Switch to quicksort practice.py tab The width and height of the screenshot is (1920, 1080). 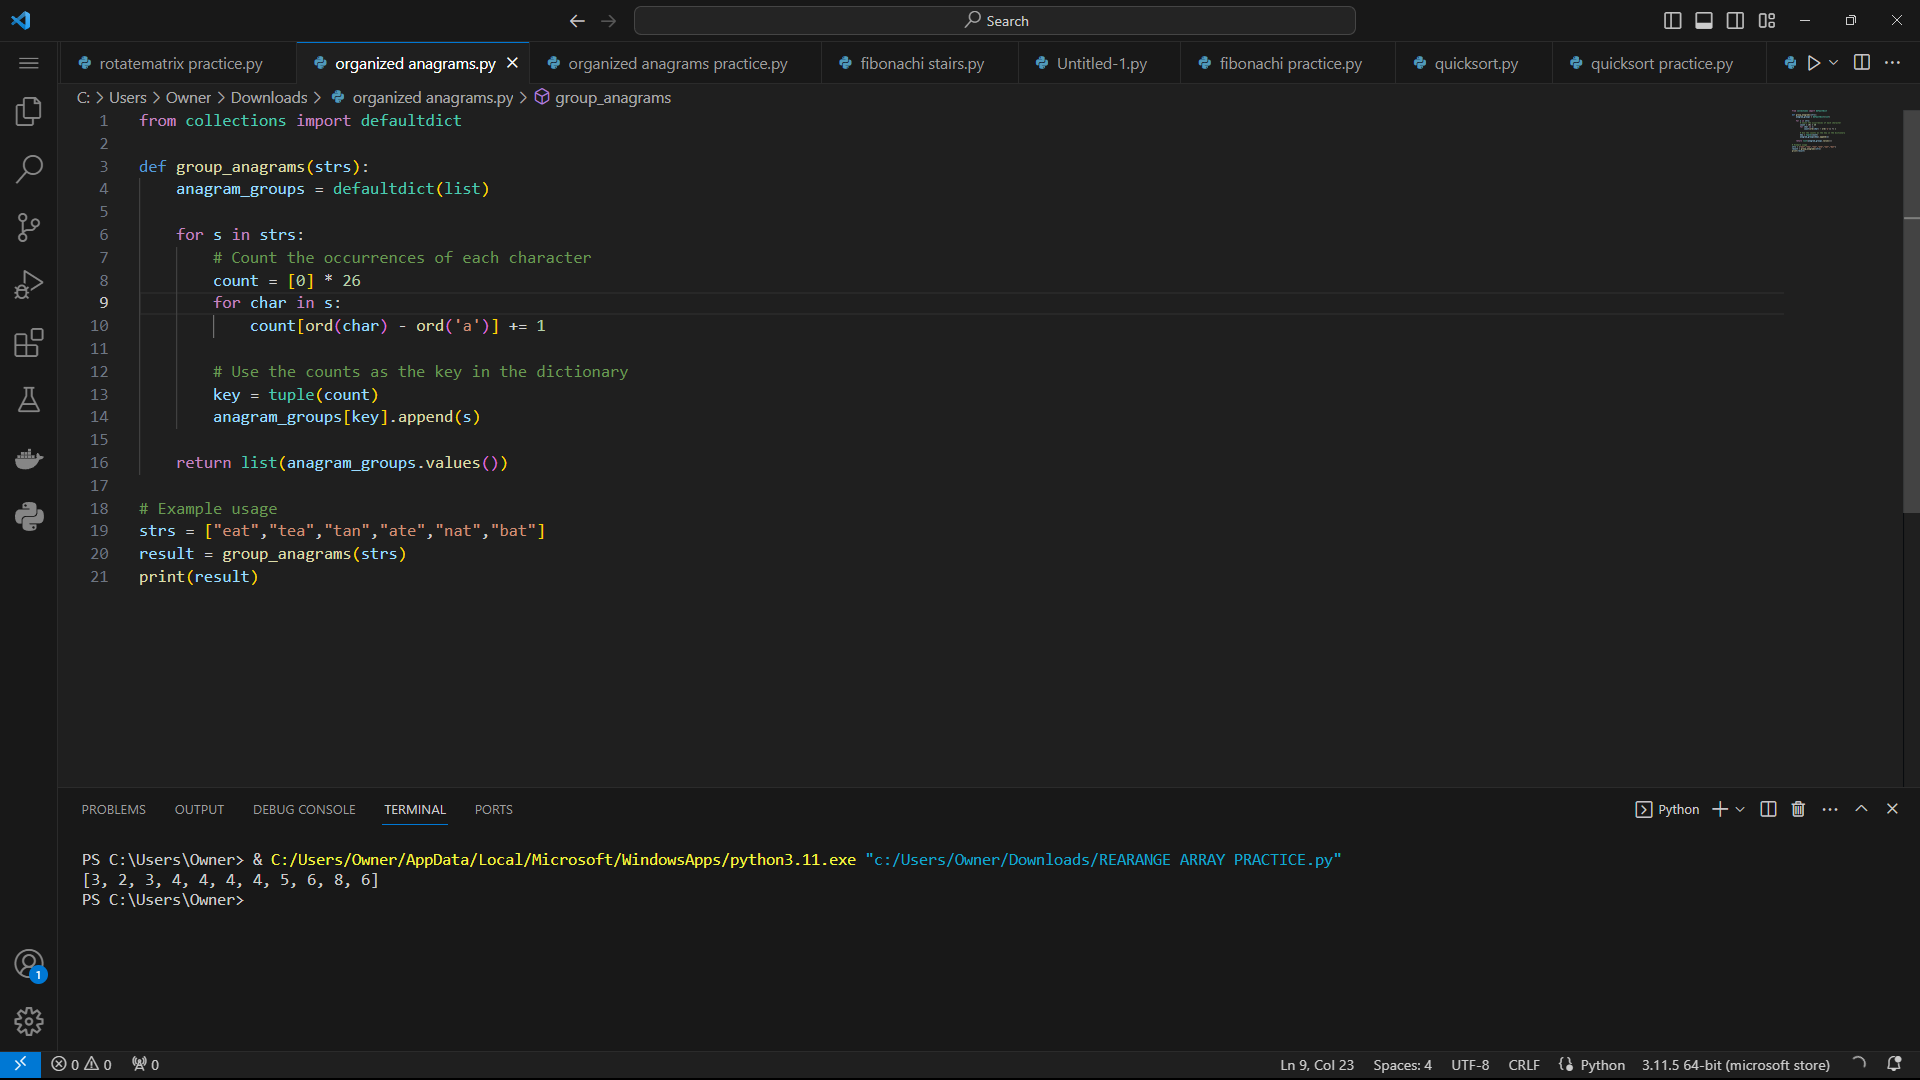click(1661, 63)
